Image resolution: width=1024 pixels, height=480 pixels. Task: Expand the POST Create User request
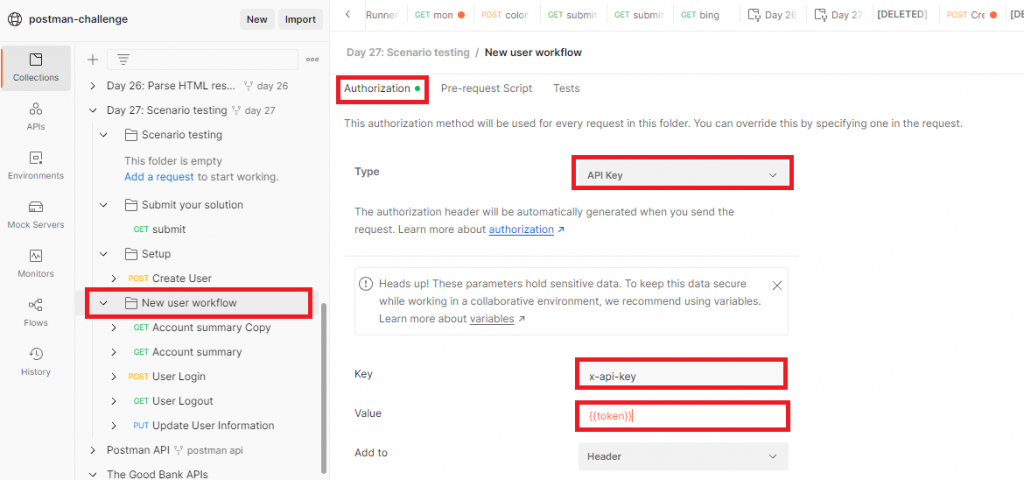pyautogui.click(x=114, y=278)
